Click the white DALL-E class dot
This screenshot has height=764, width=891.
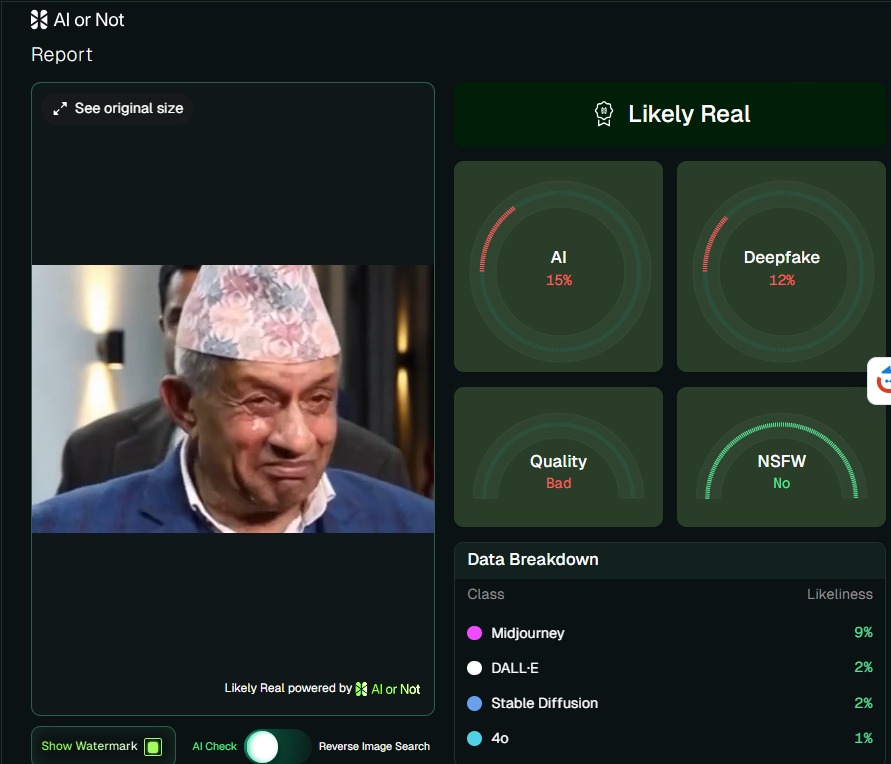tap(474, 668)
